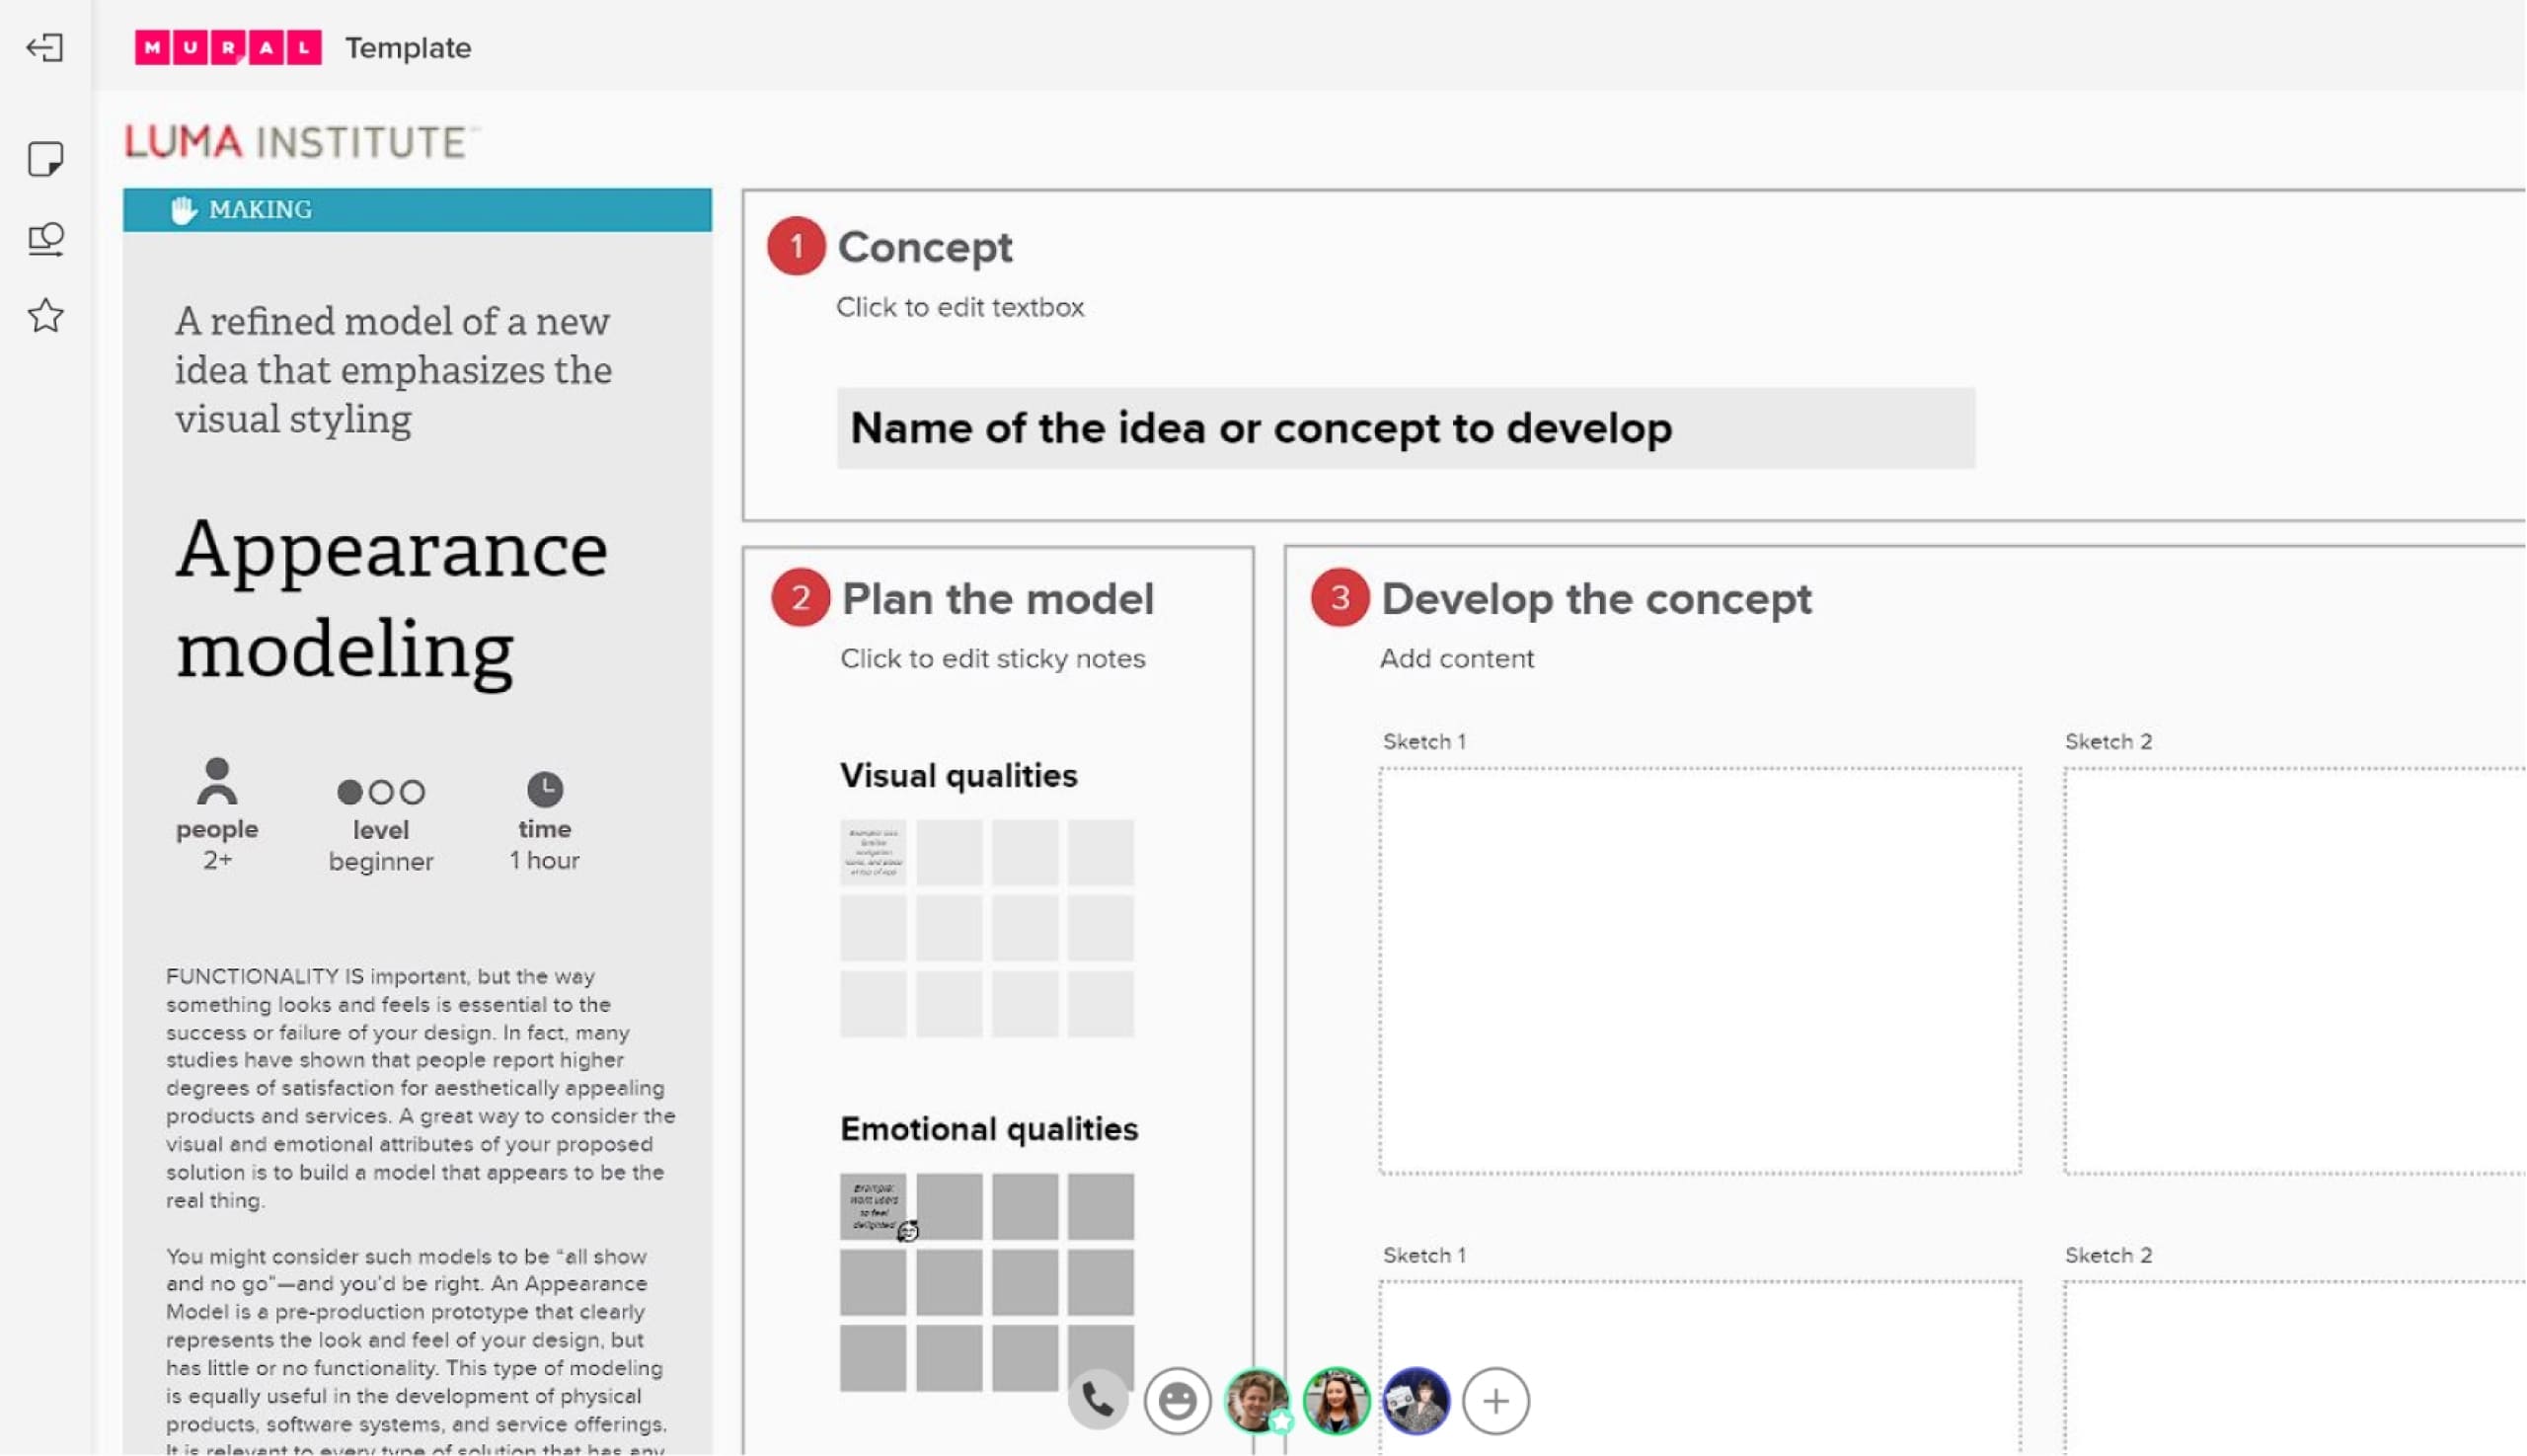This screenshot has height=1456, width=2527.
Task: Open the shapes tool in sidebar
Action: click(45, 239)
